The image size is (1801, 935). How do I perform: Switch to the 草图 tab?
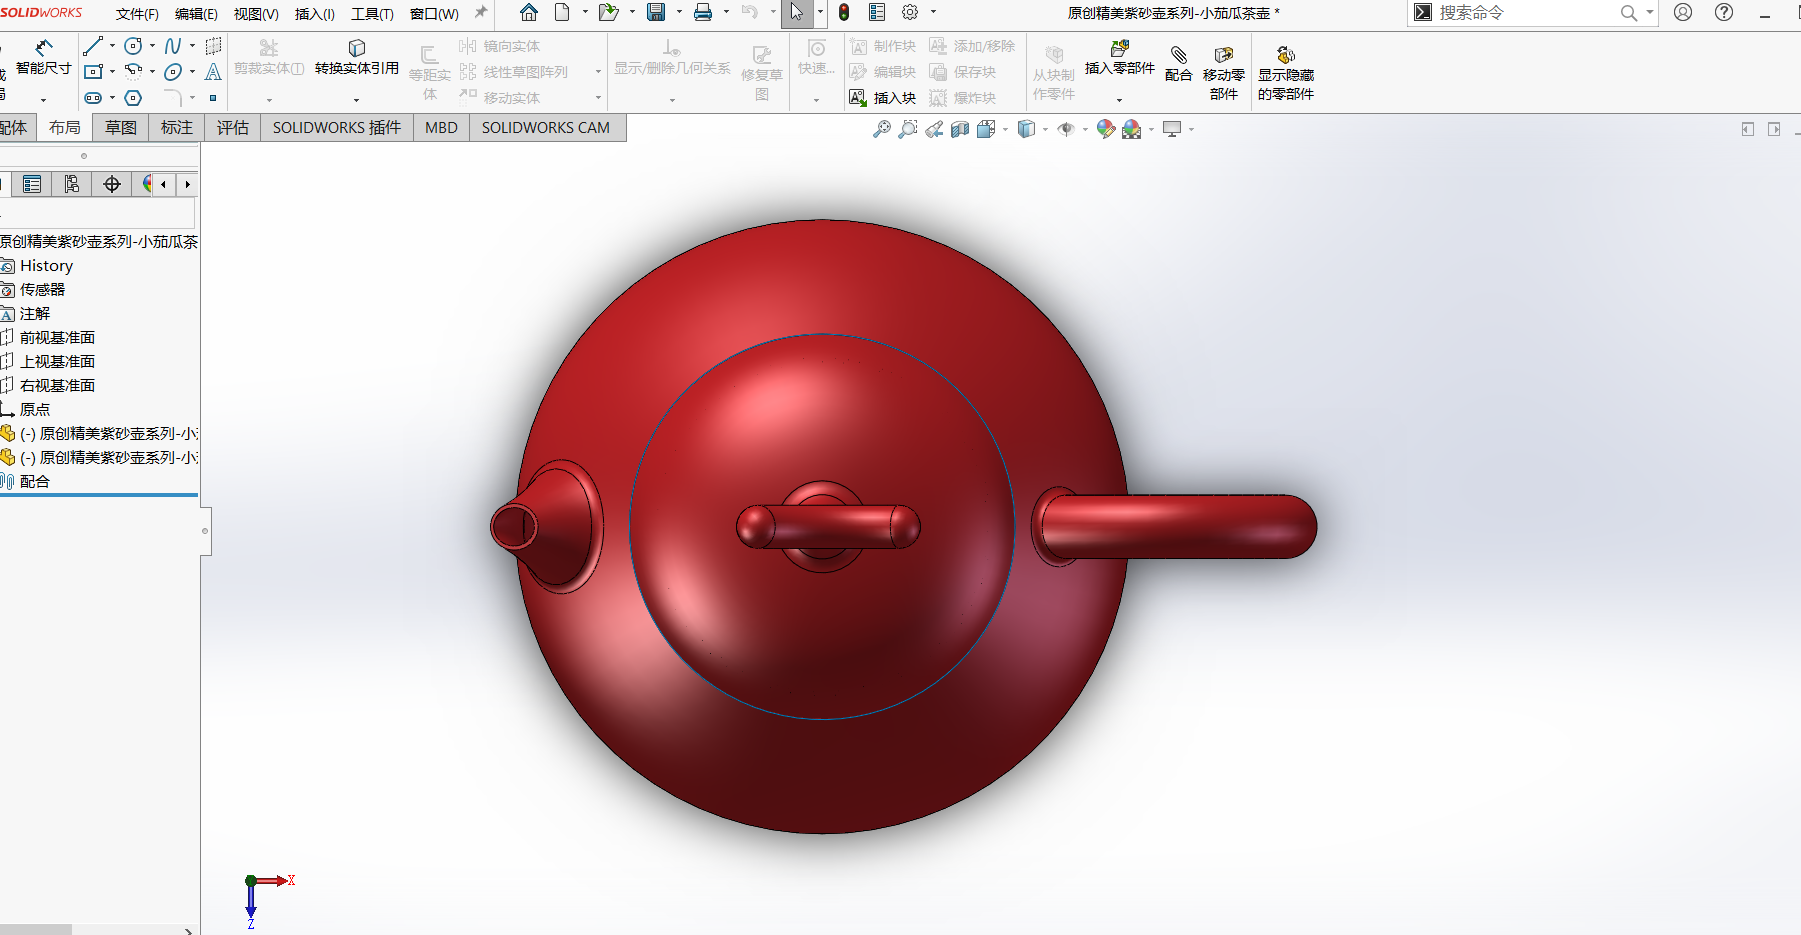(x=121, y=128)
